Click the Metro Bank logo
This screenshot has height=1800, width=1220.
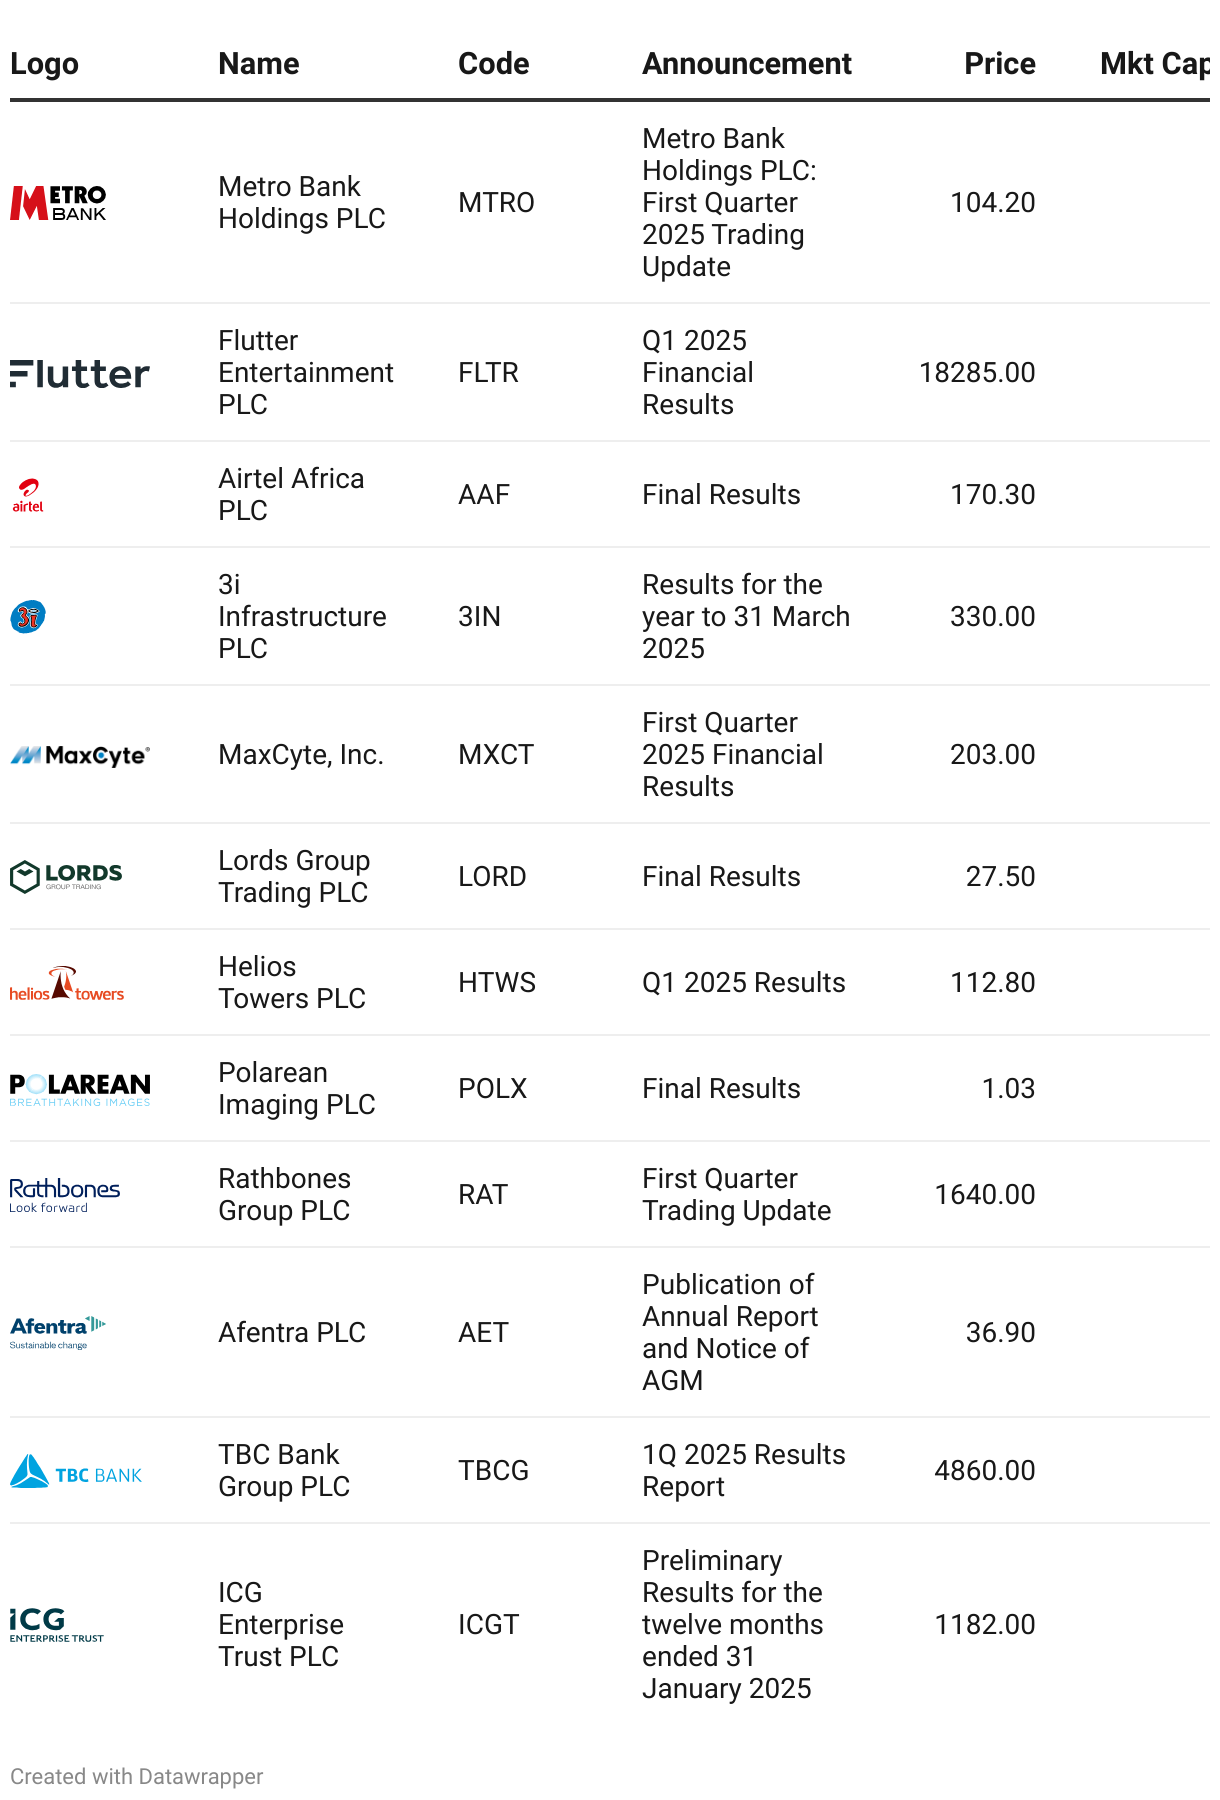[58, 203]
